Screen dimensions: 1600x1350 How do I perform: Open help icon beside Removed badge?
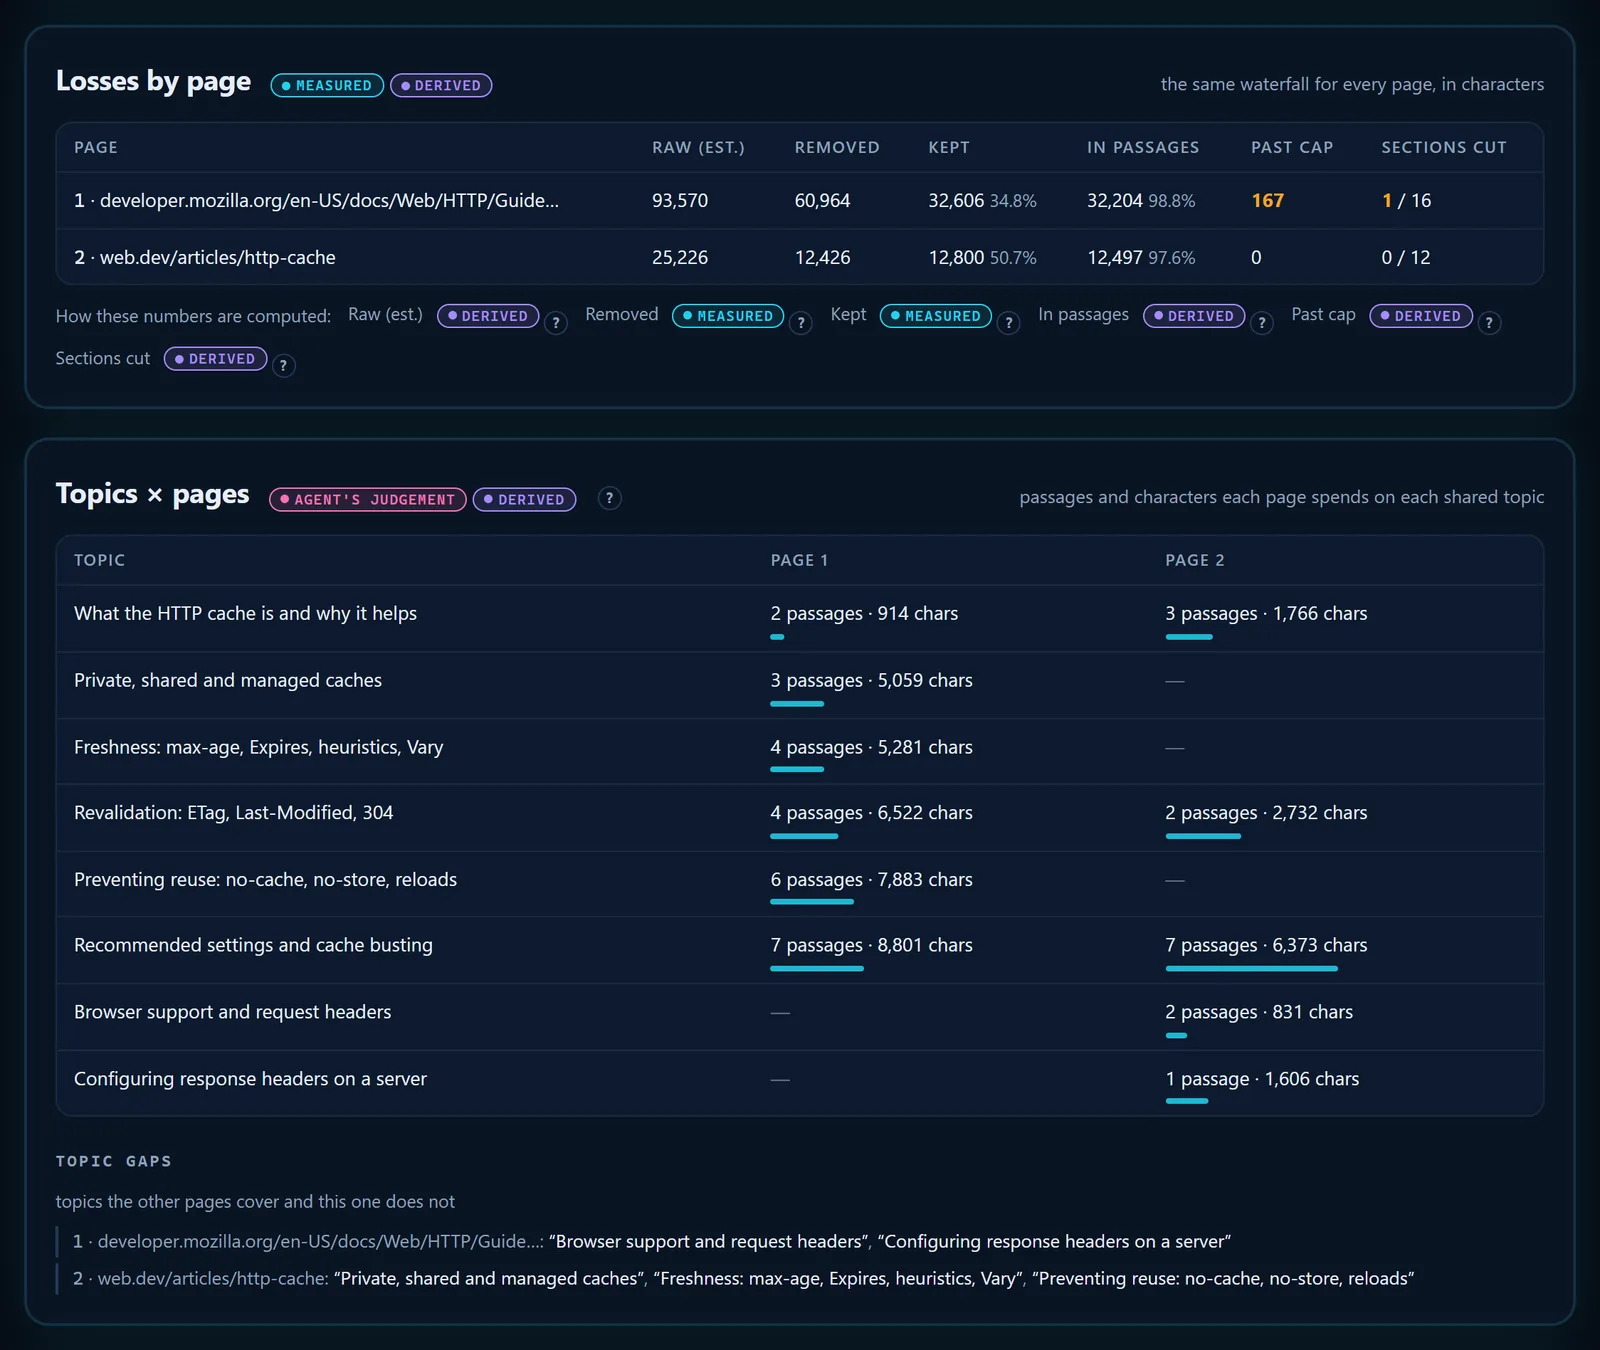[x=800, y=323]
